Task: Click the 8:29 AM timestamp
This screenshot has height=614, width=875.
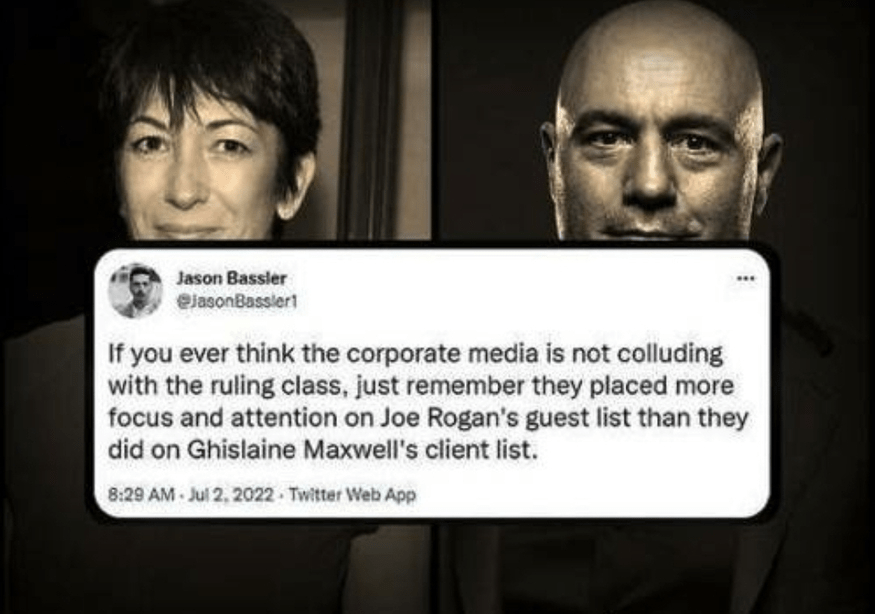Action: [x=140, y=495]
